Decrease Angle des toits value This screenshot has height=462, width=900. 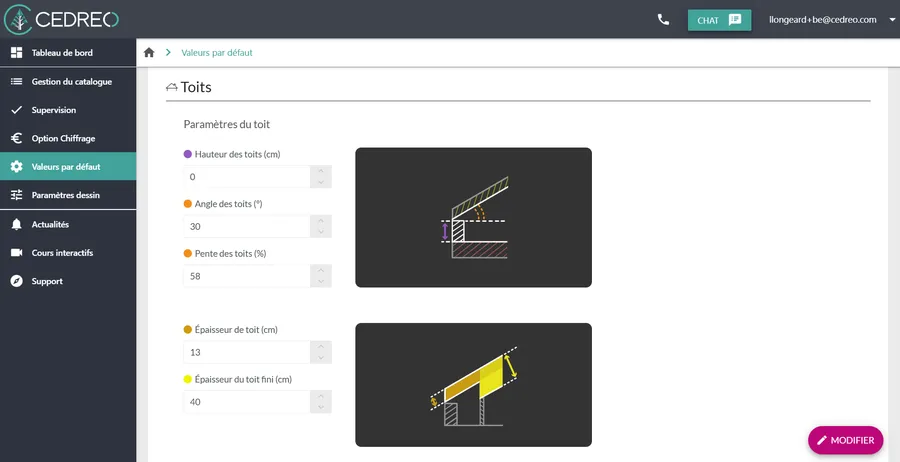tap(319, 232)
